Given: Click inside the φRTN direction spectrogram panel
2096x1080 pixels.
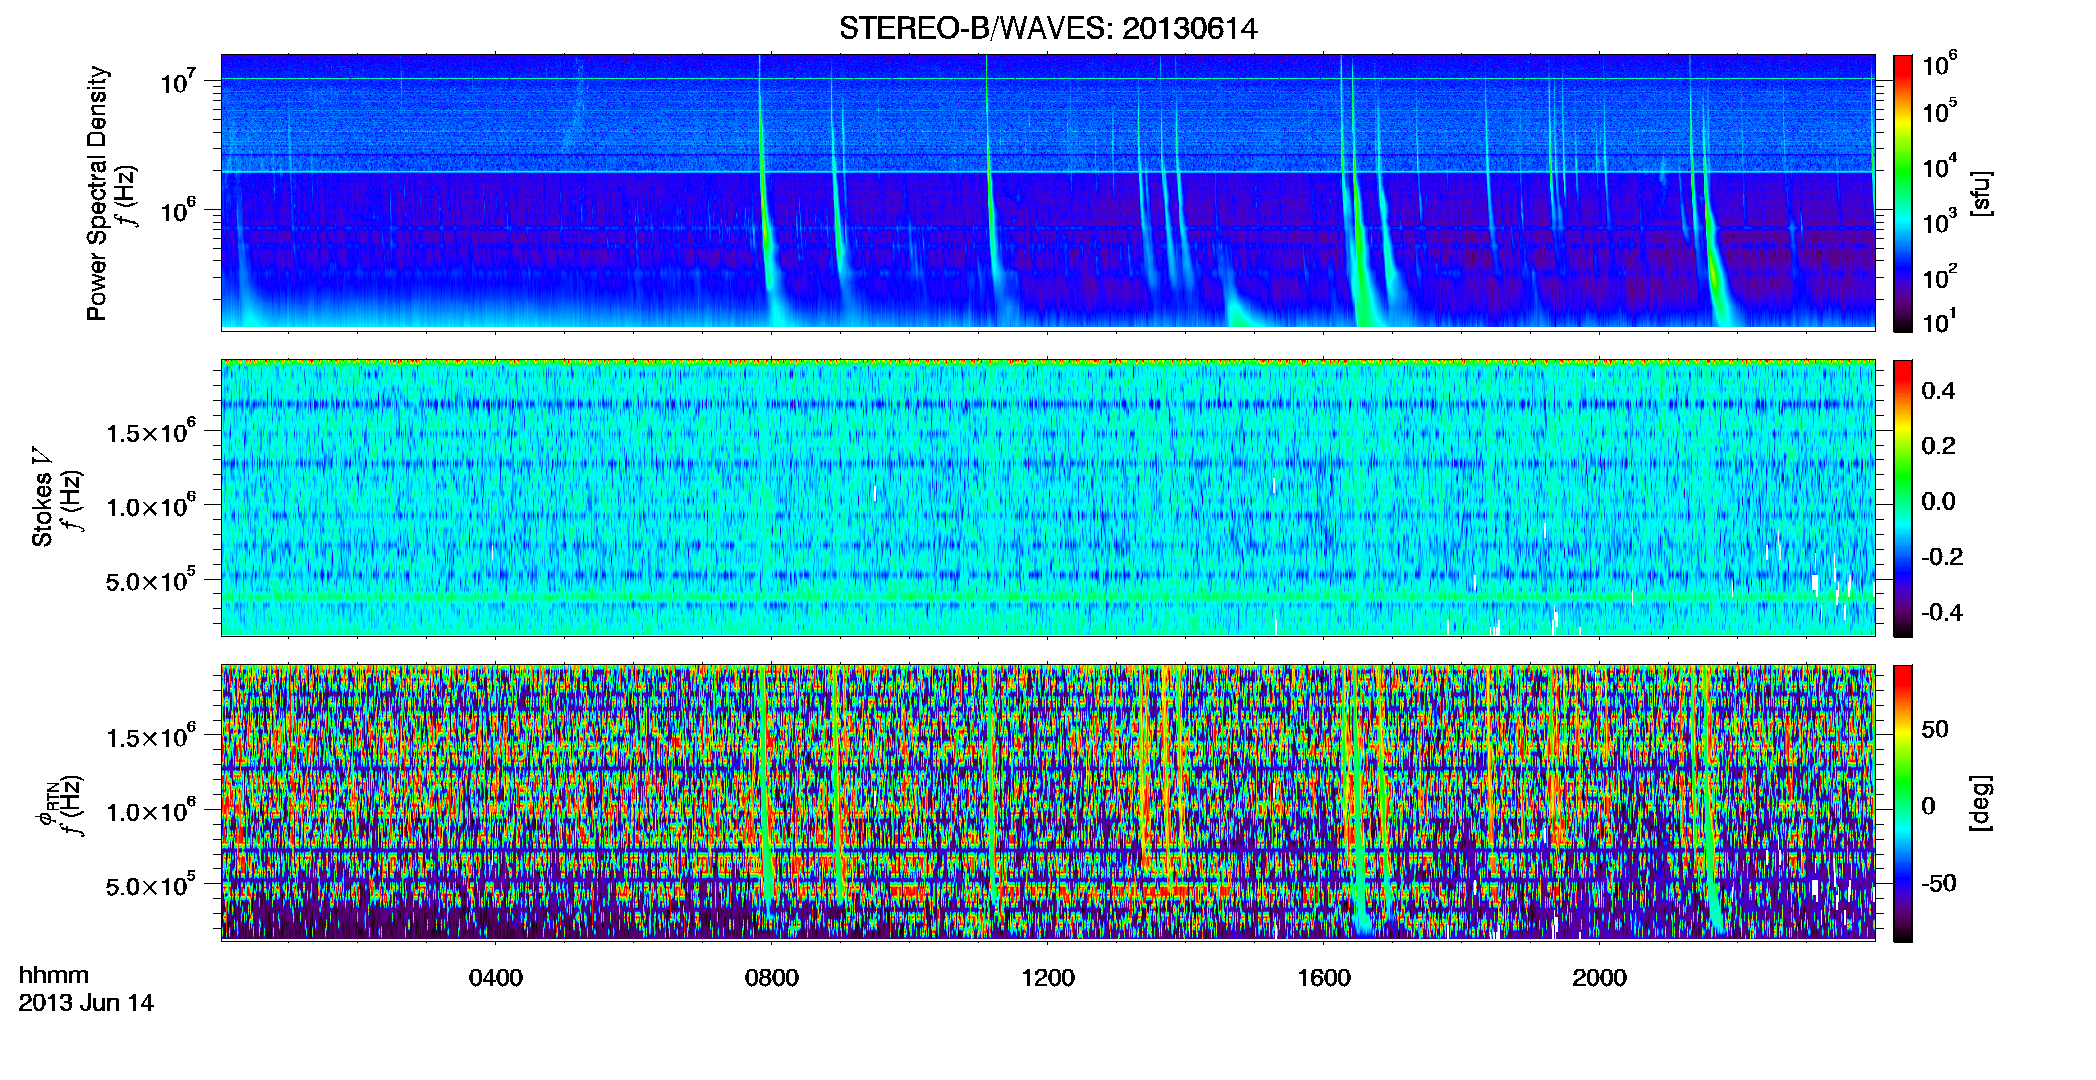Looking at the screenshot, I should tap(1048, 802).
